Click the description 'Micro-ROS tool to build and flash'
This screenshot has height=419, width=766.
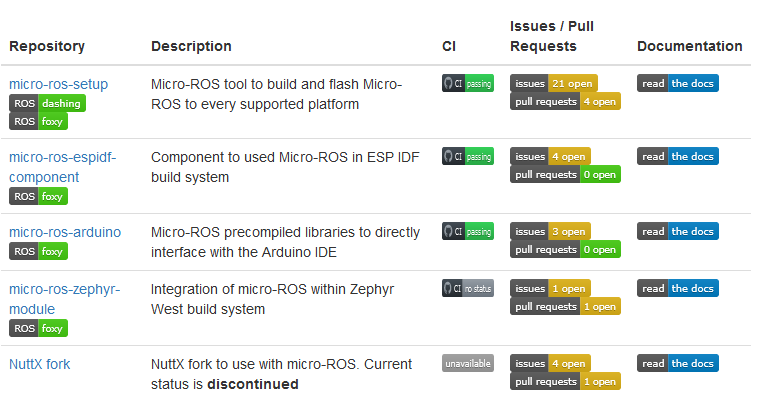coord(277,94)
